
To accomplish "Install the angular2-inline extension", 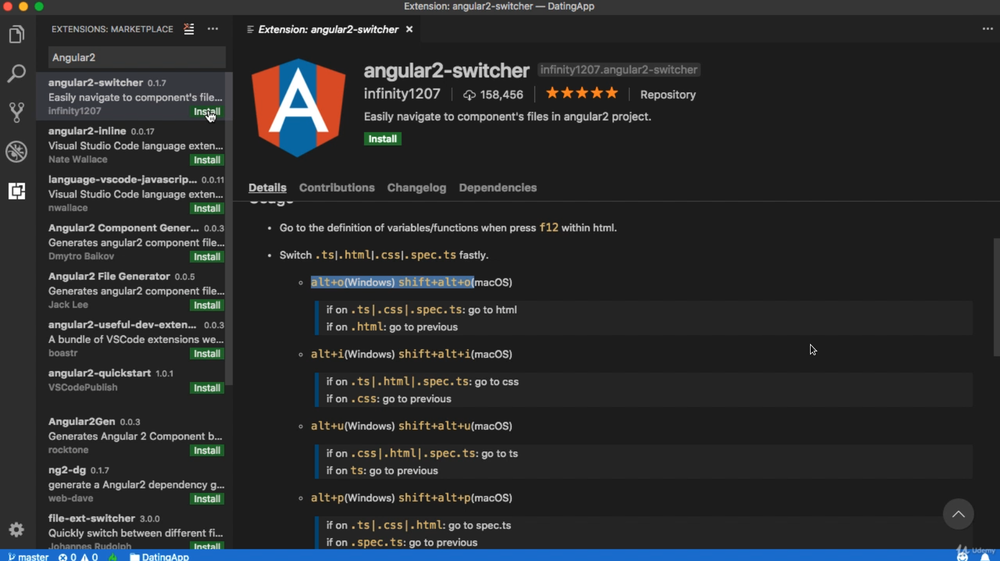I will [x=207, y=160].
